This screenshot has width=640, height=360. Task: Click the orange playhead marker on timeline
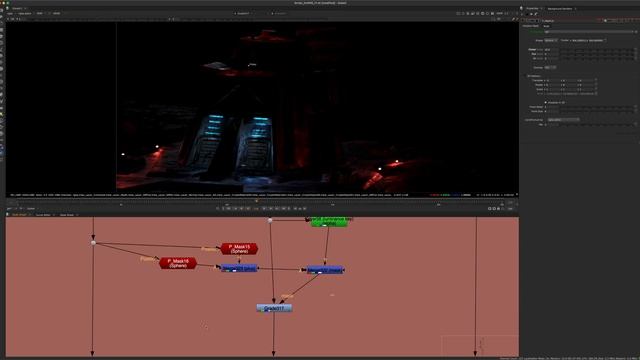pos(256,201)
